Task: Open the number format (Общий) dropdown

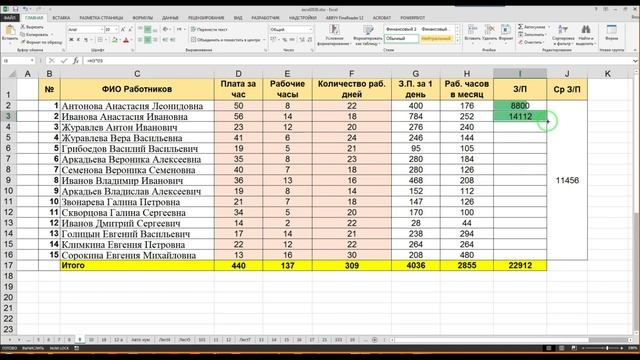Action: tap(311, 30)
